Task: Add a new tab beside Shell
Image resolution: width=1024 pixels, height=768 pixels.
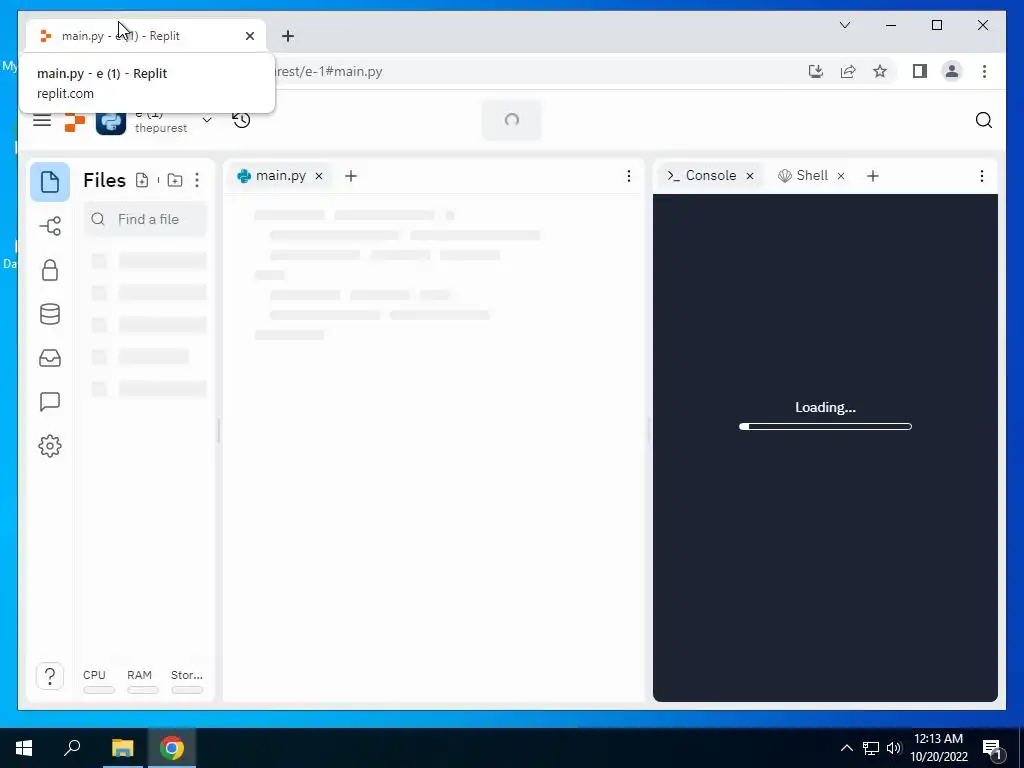Action: [x=872, y=176]
